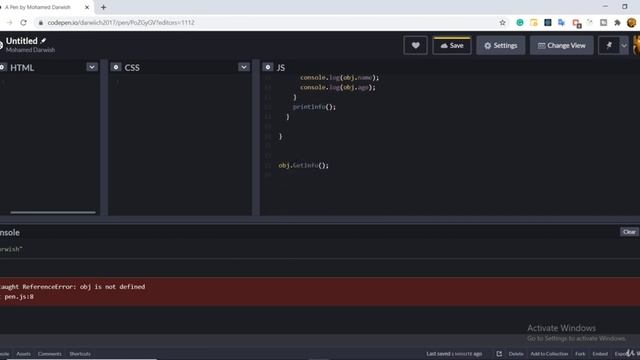Click the console.log(obj.age); line
The width and height of the screenshot is (640, 360).
click(338, 87)
